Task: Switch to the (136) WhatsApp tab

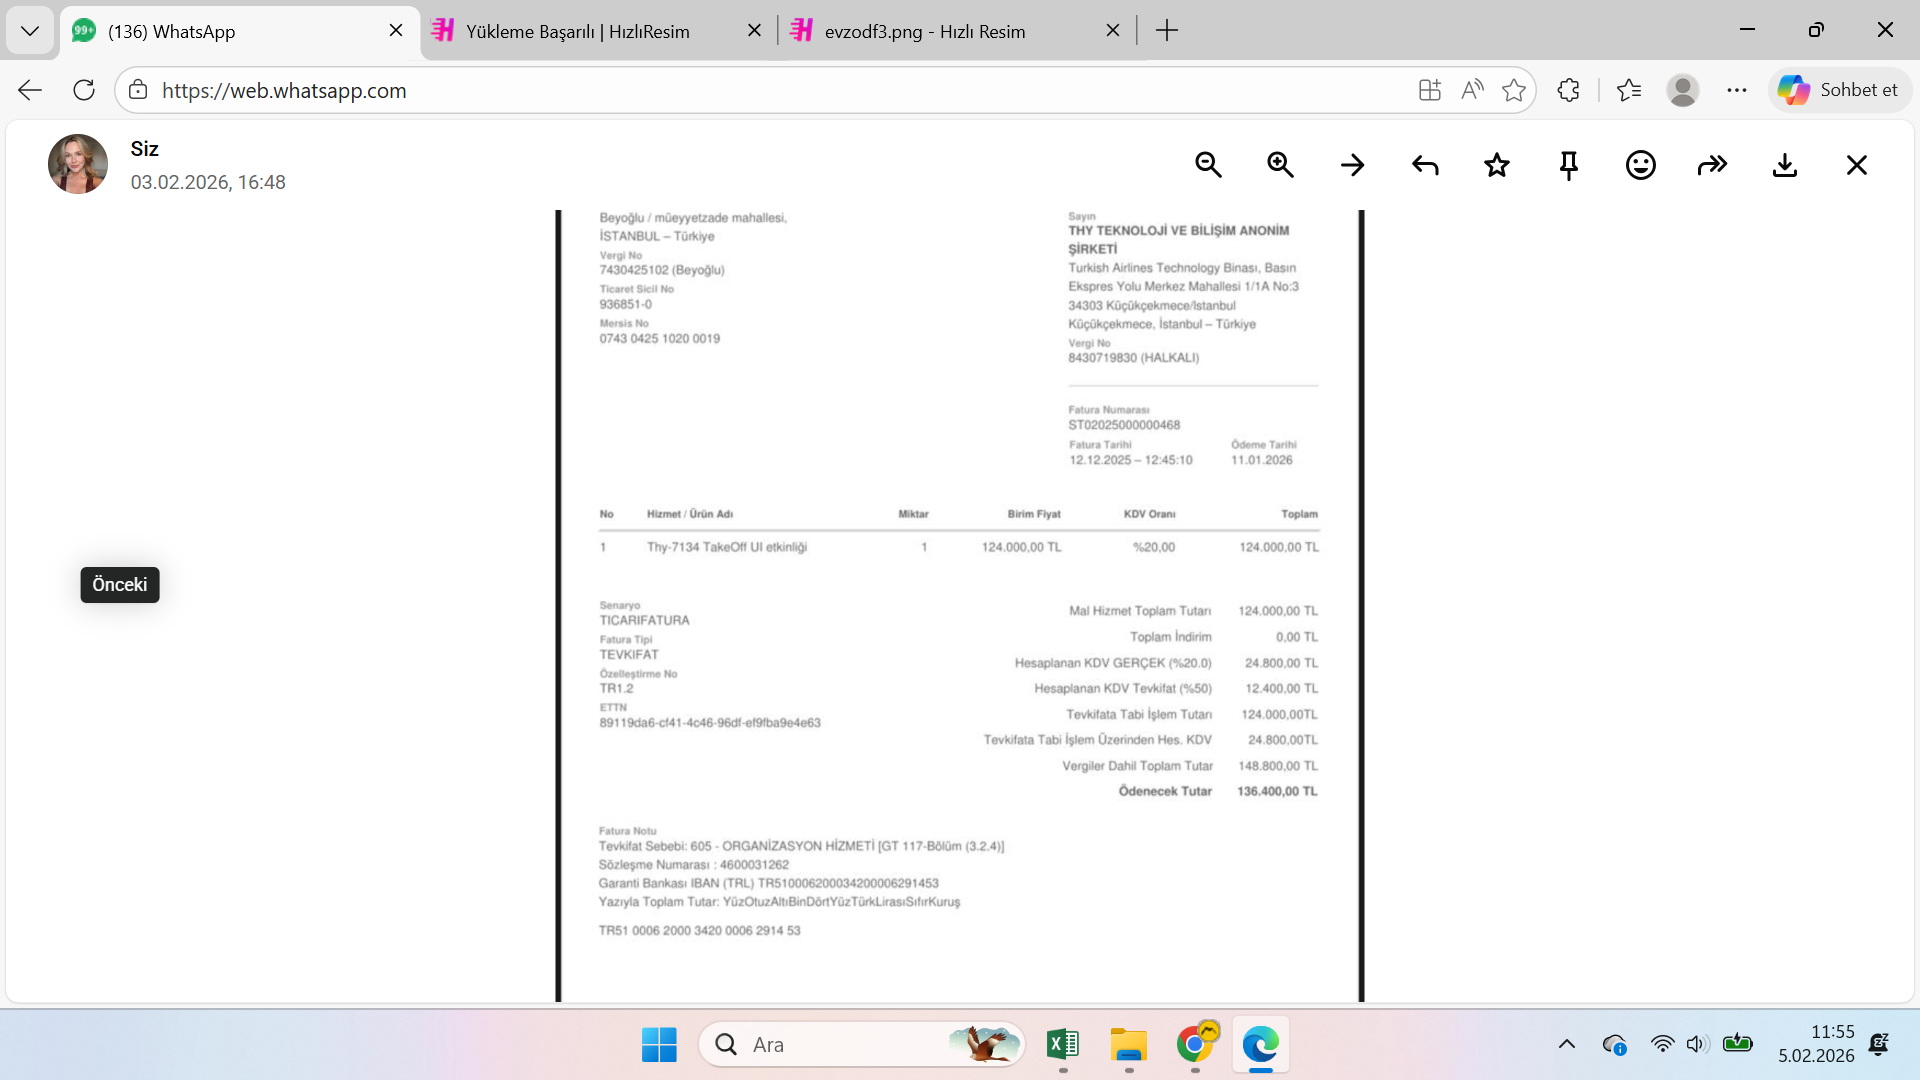Action: (x=240, y=31)
